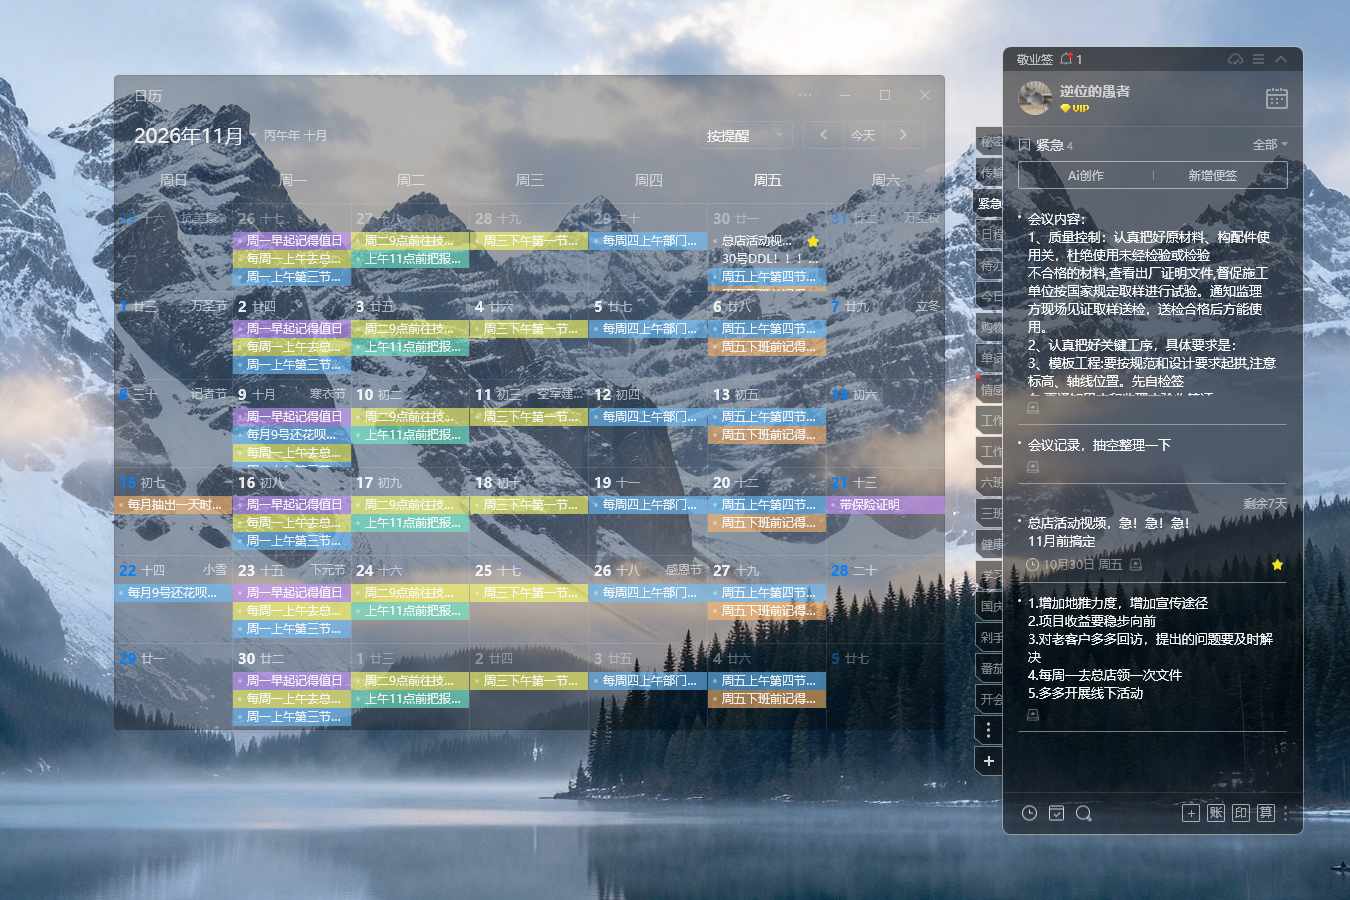Open the 账 accounting tool icon
Screen dimensions: 1350x900
click(1216, 813)
